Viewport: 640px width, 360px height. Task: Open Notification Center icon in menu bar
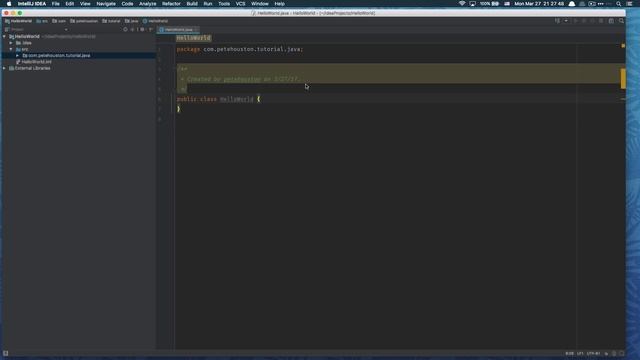point(630,4)
